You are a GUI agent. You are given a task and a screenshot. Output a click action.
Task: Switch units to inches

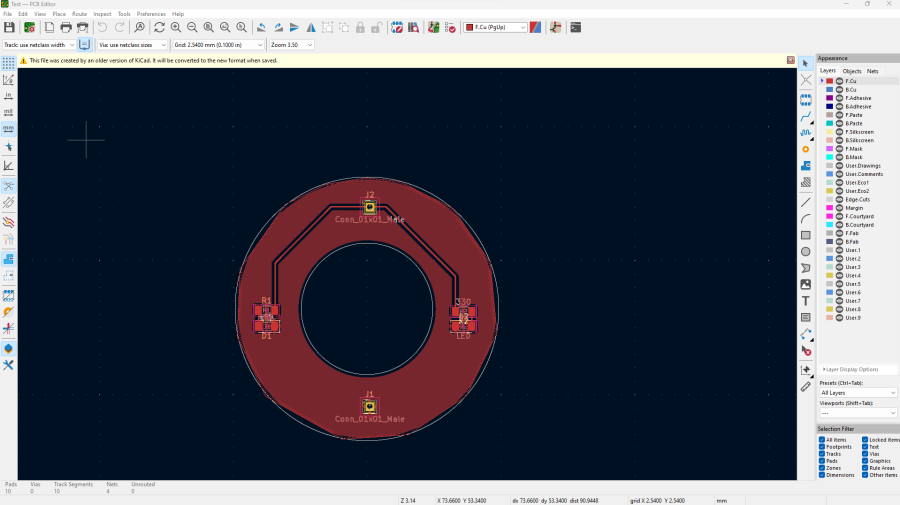pyautogui.click(x=8, y=96)
